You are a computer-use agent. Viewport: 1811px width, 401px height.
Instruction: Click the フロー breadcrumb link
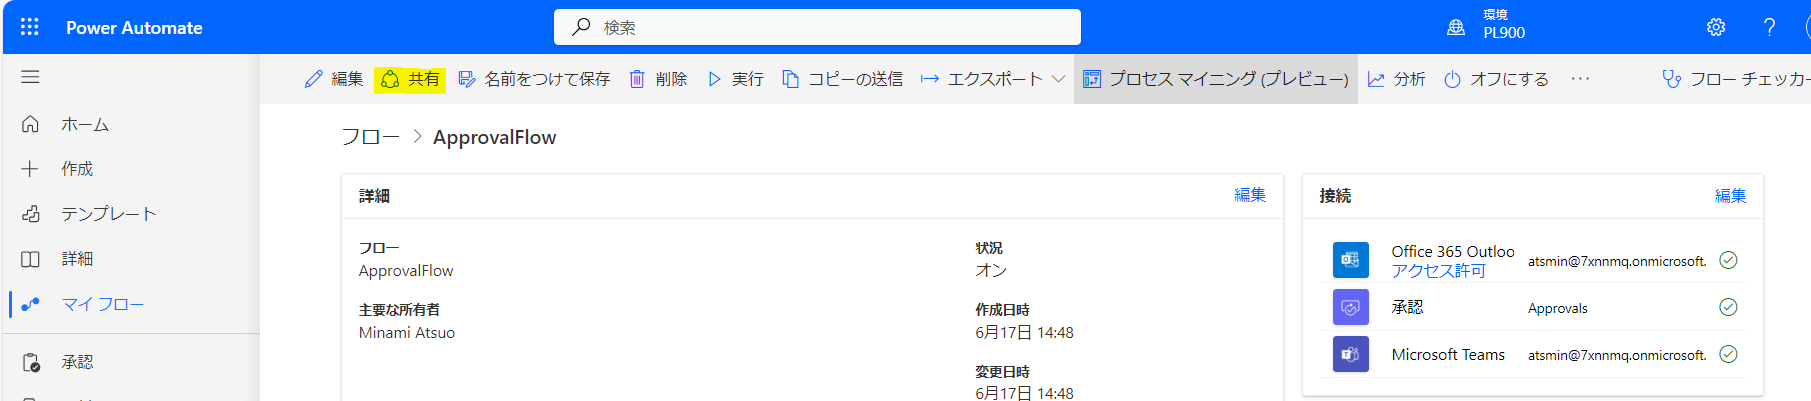pos(370,137)
